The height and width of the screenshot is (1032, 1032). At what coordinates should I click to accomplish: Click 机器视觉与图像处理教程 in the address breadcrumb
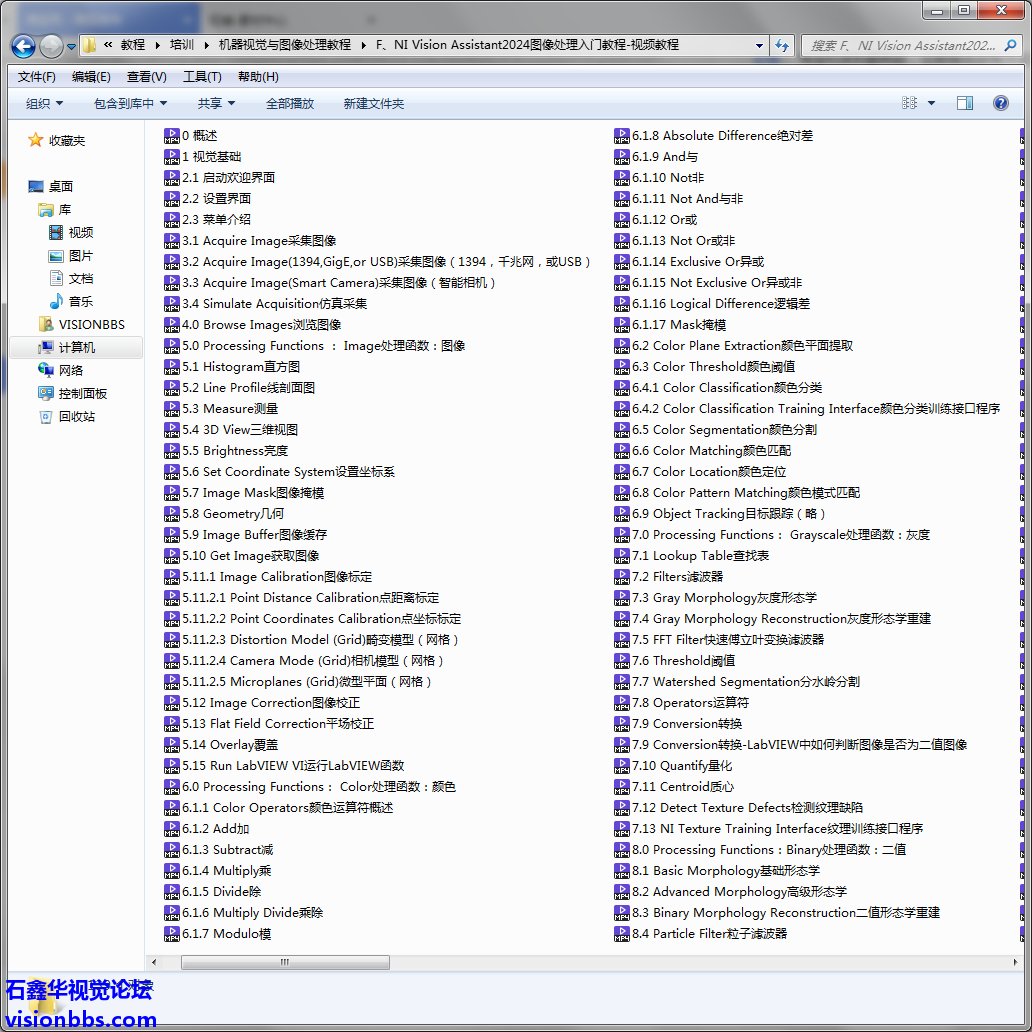[285, 45]
